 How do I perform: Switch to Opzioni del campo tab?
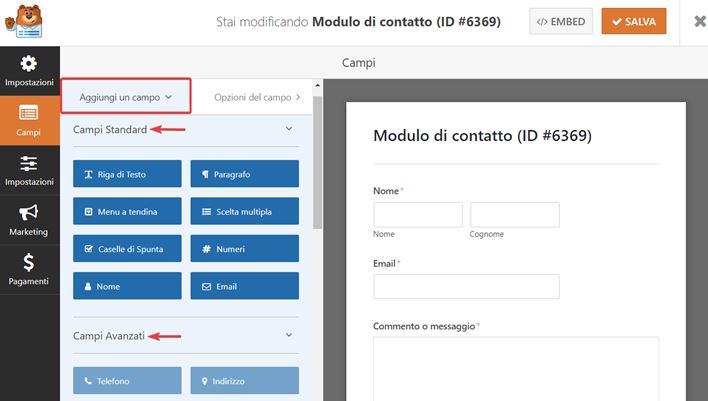coord(256,97)
